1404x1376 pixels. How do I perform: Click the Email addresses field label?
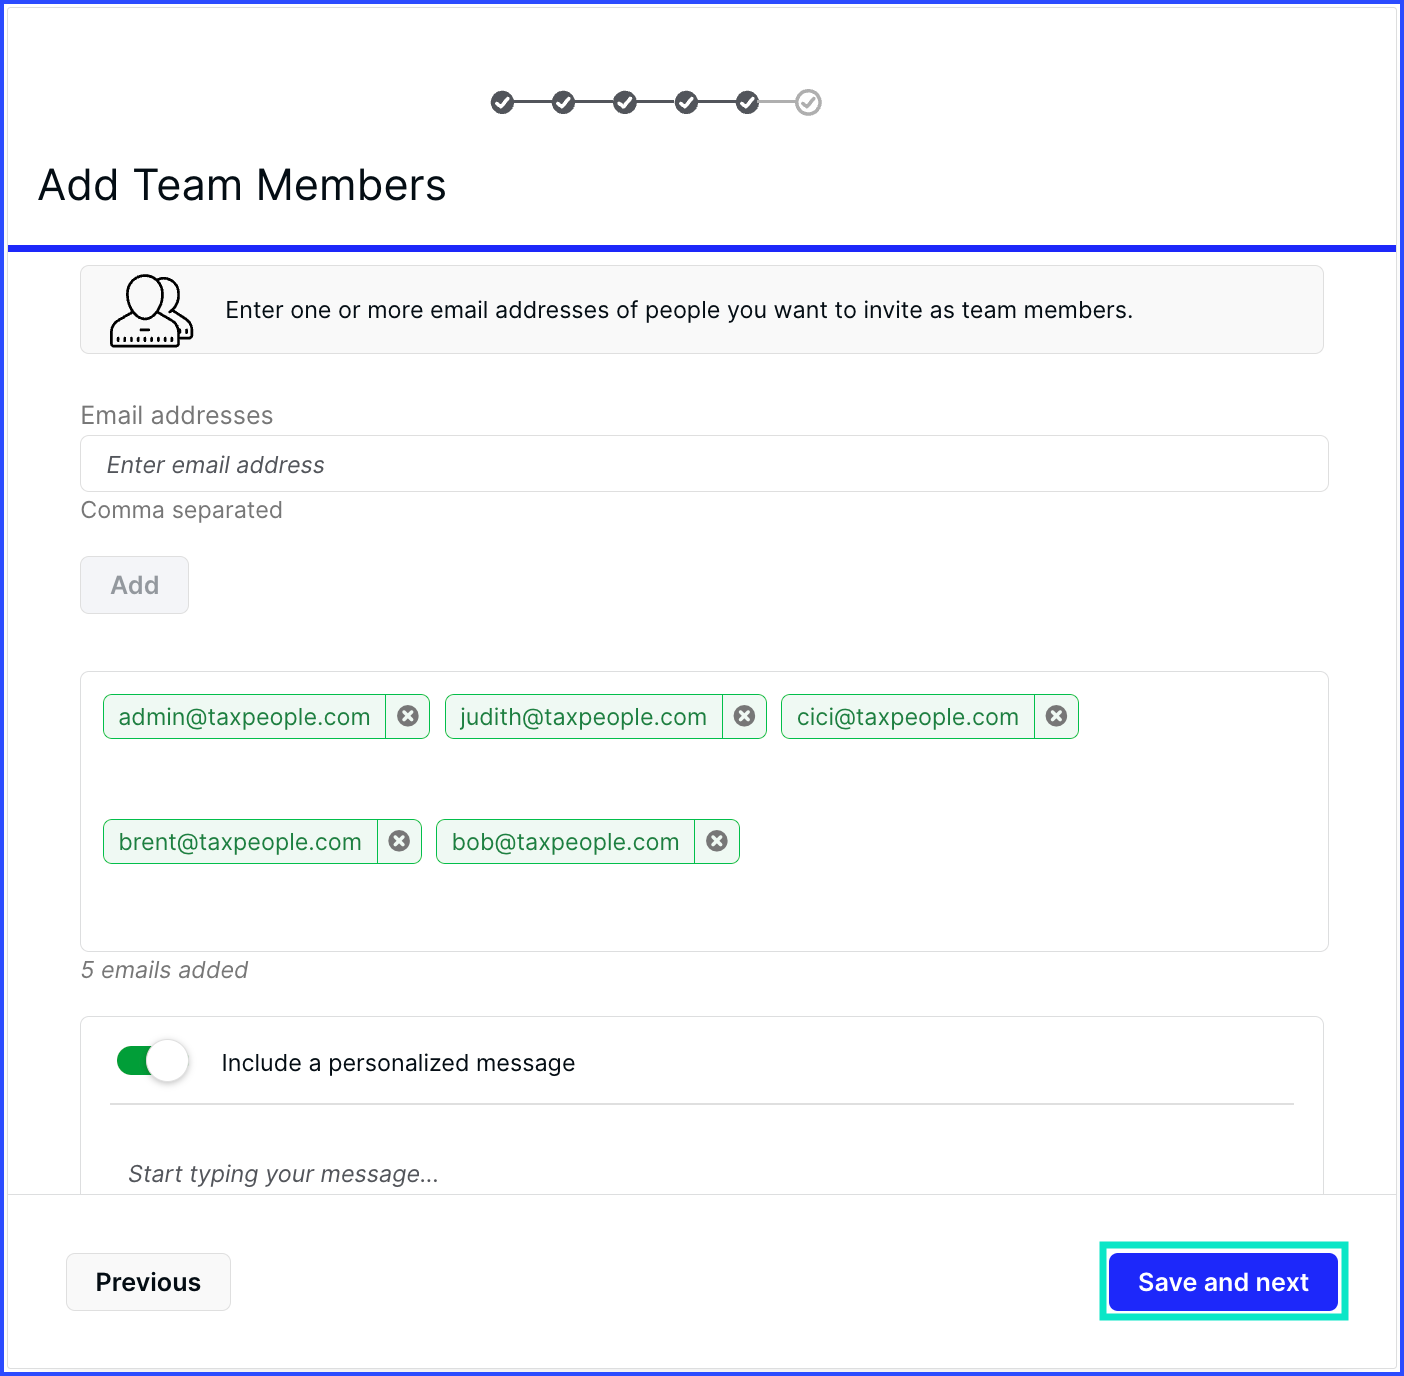point(177,415)
